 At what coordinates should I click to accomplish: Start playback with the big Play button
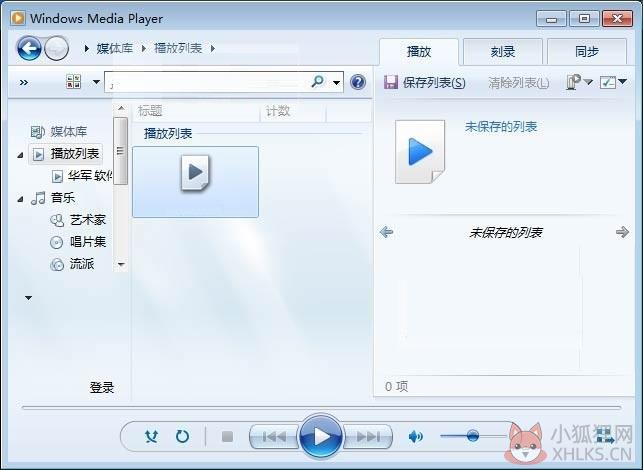[321, 436]
